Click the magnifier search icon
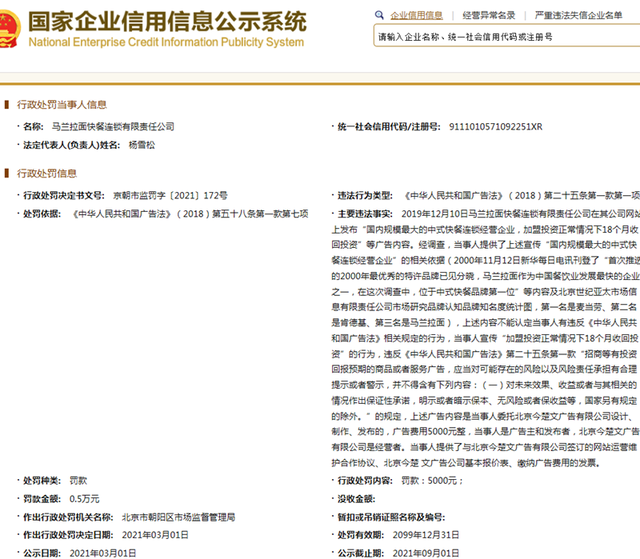Image resolution: width=640 pixels, height=559 pixels. point(379,15)
